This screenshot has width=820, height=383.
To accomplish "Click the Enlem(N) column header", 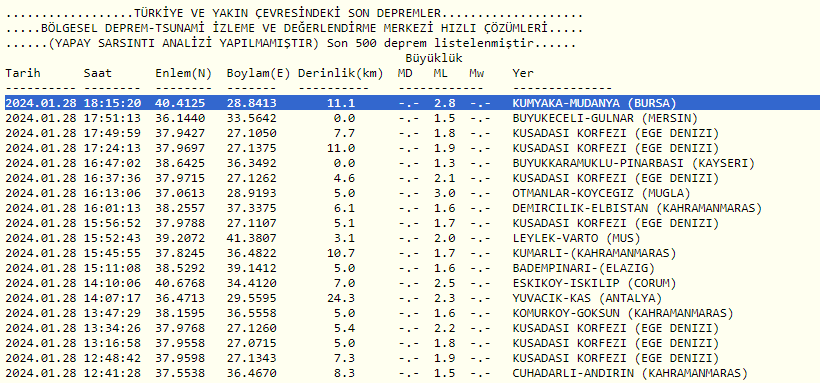I will click(x=183, y=74).
